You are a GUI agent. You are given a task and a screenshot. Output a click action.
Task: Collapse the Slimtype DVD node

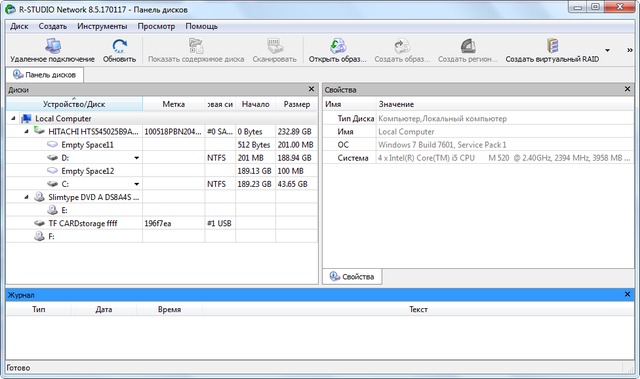[x=26, y=197]
